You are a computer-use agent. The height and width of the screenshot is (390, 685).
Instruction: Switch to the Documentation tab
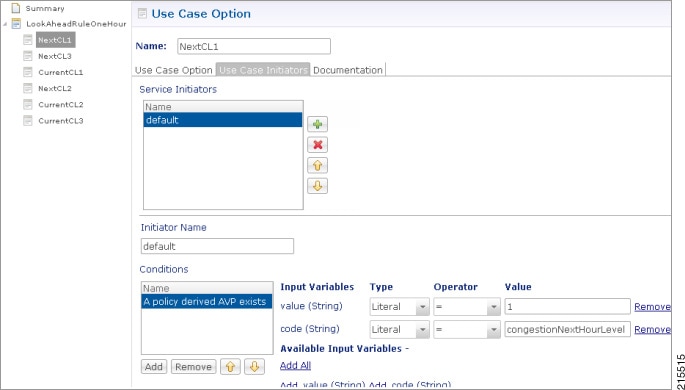[348, 70]
